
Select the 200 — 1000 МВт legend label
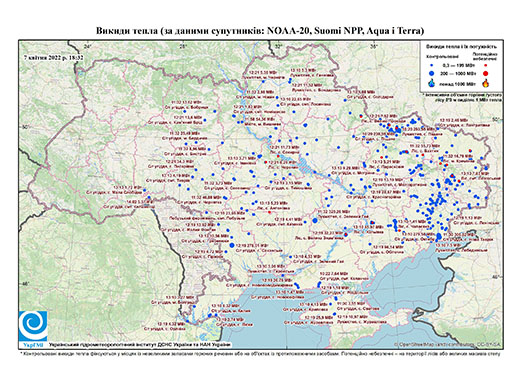[x=459, y=73]
